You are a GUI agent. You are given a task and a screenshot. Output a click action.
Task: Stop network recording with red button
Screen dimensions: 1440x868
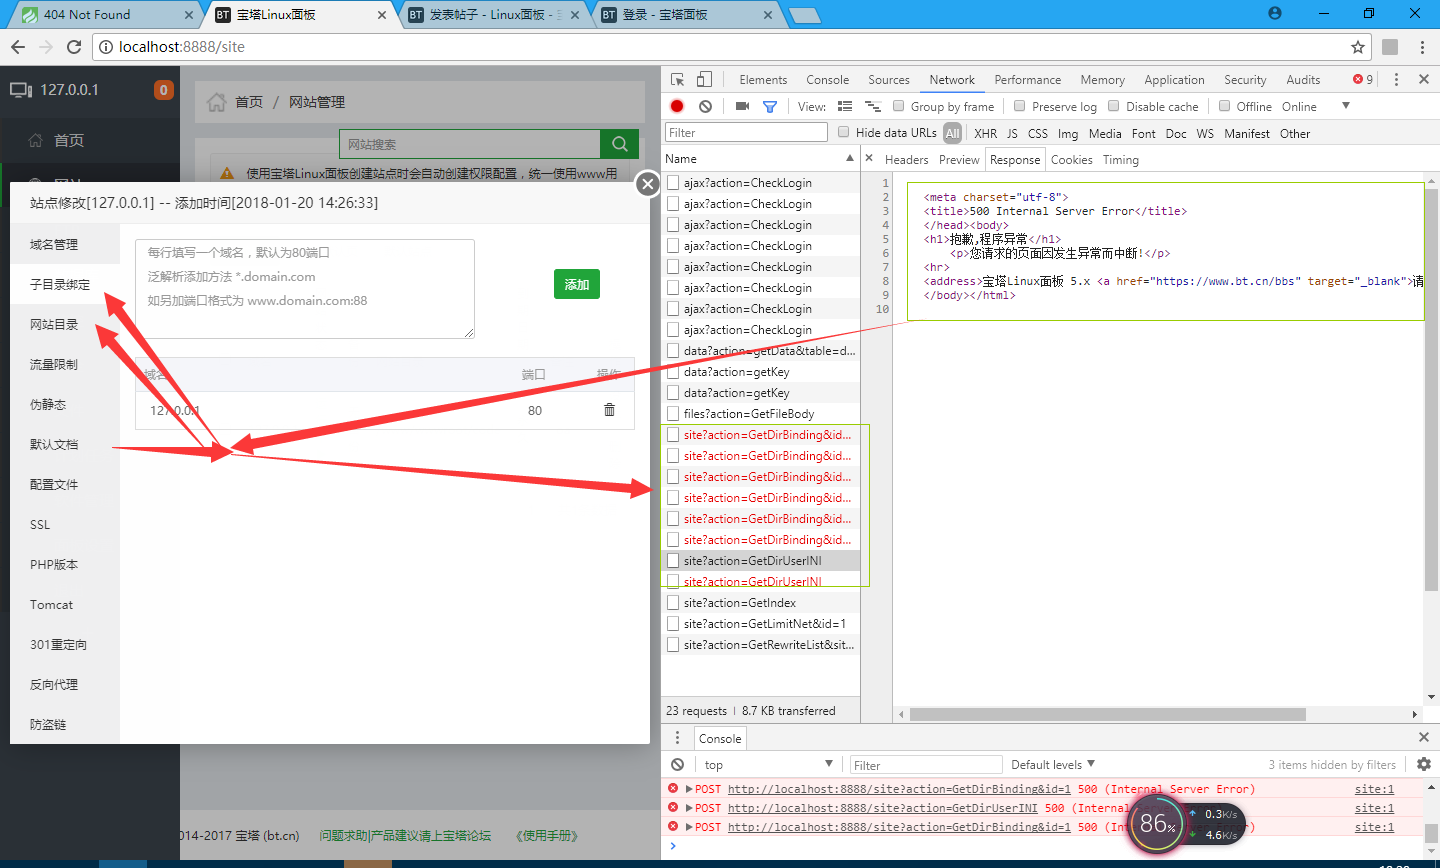pyautogui.click(x=677, y=106)
